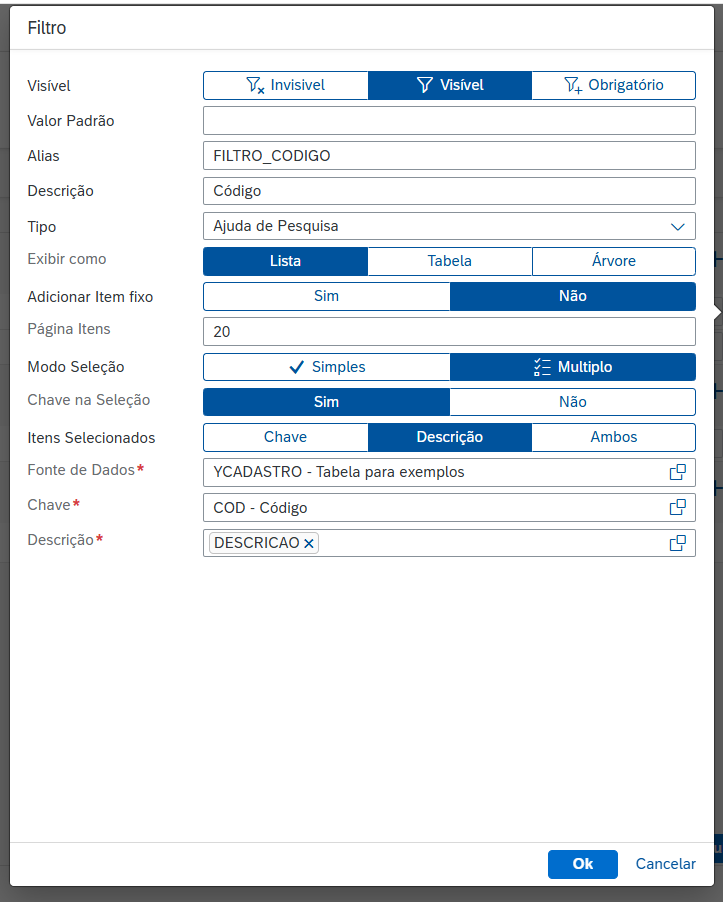The width and height of the screenshot is (723, 902).
Task: Expand the Tipo dropdown arrow
Action: [678, 227]
